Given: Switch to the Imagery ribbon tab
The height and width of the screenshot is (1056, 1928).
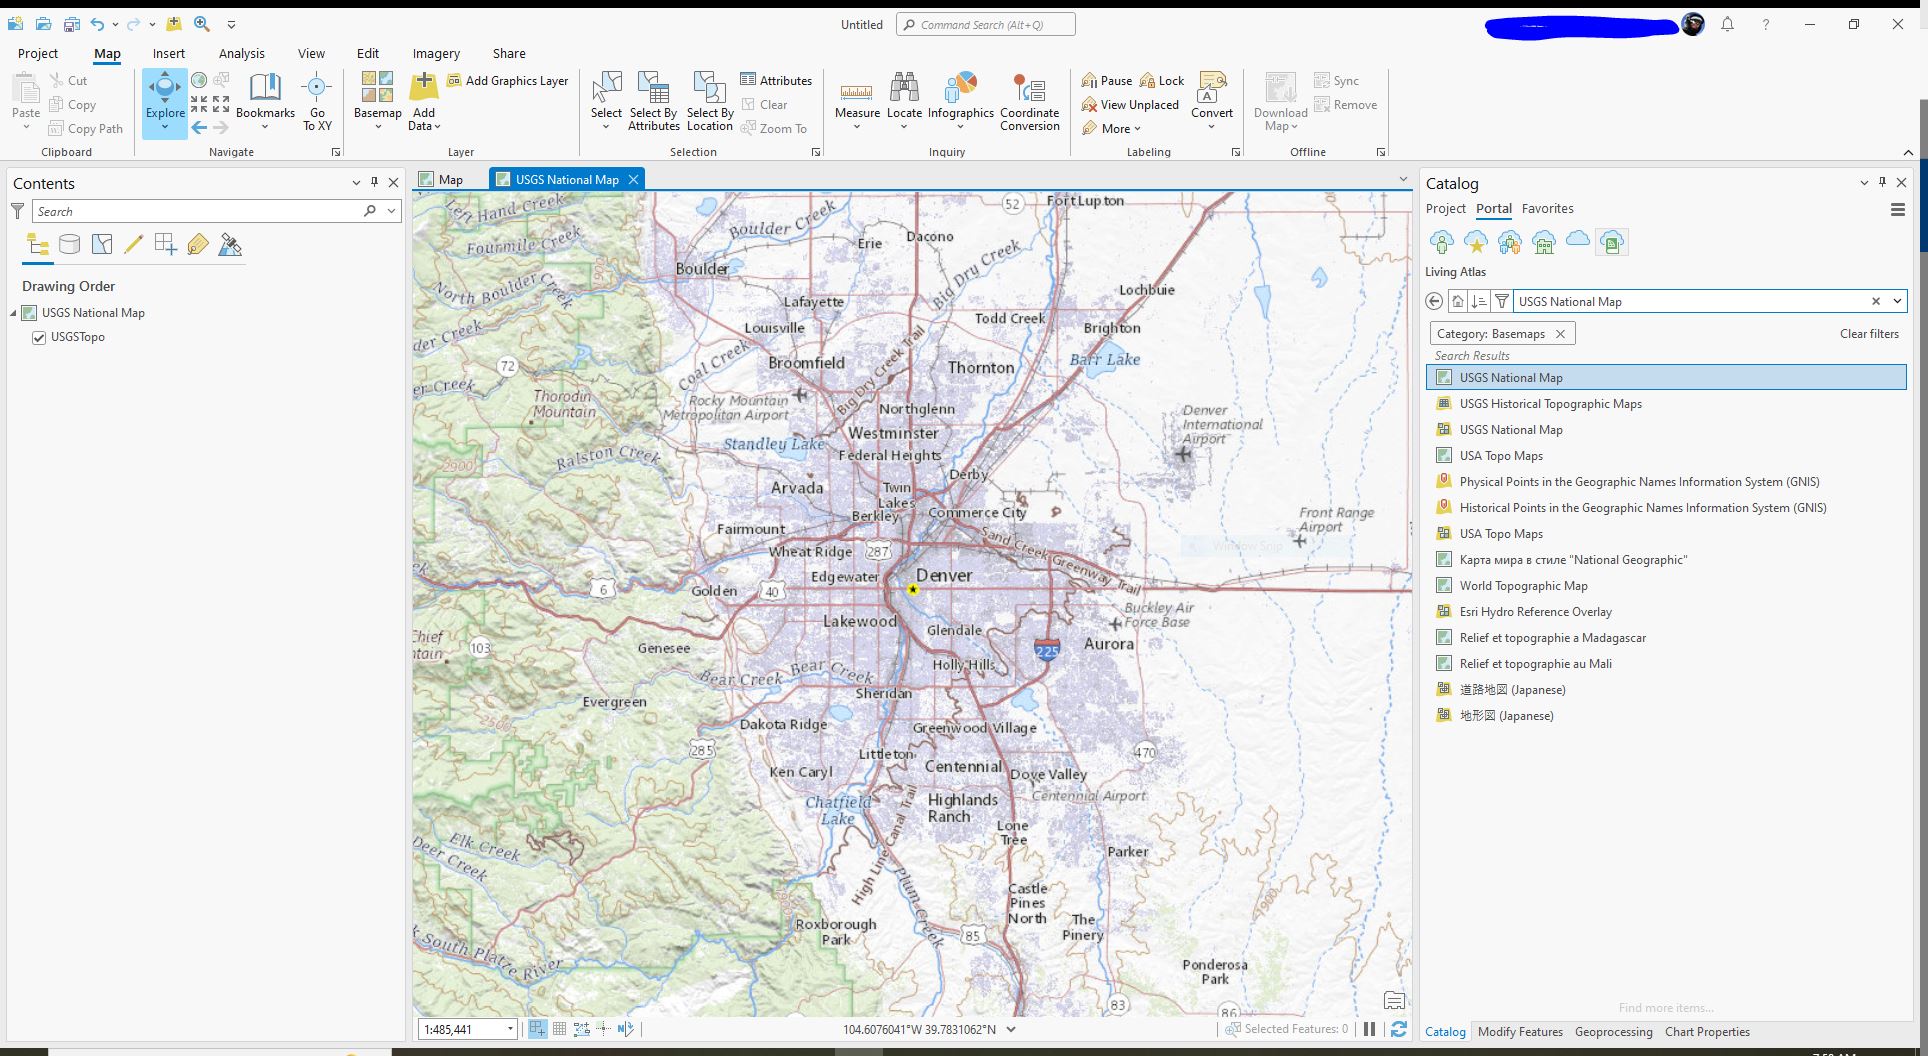Looking at the screenshot, I should click(x=435, y=53).
